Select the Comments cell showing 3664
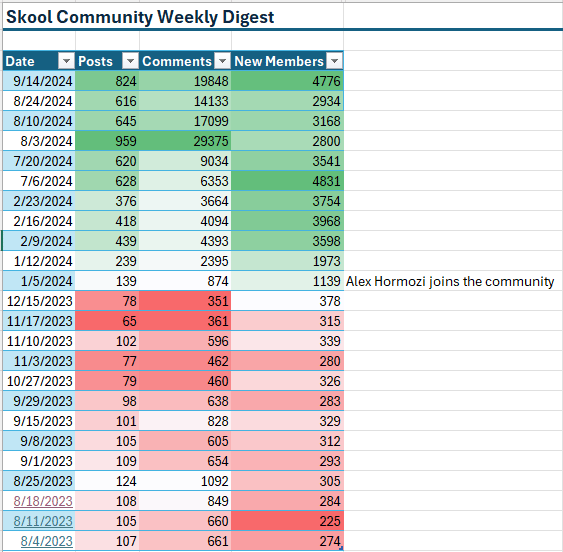Screen dimensions: 563x552 pos(185,201)
